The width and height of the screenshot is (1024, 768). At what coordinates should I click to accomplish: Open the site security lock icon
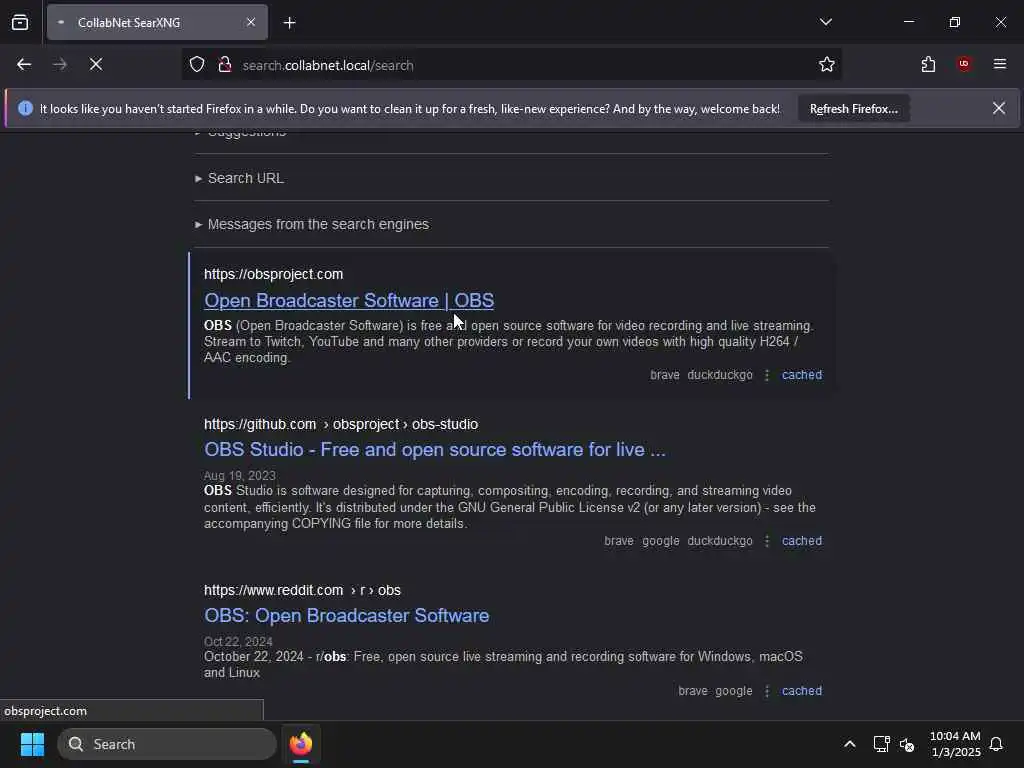point(225,65)
